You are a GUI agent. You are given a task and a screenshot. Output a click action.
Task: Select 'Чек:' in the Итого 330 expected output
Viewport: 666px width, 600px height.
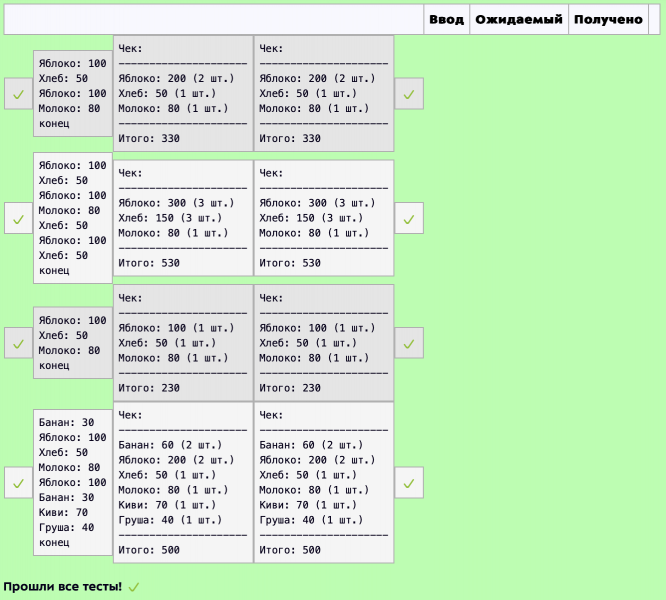(130, 48)
